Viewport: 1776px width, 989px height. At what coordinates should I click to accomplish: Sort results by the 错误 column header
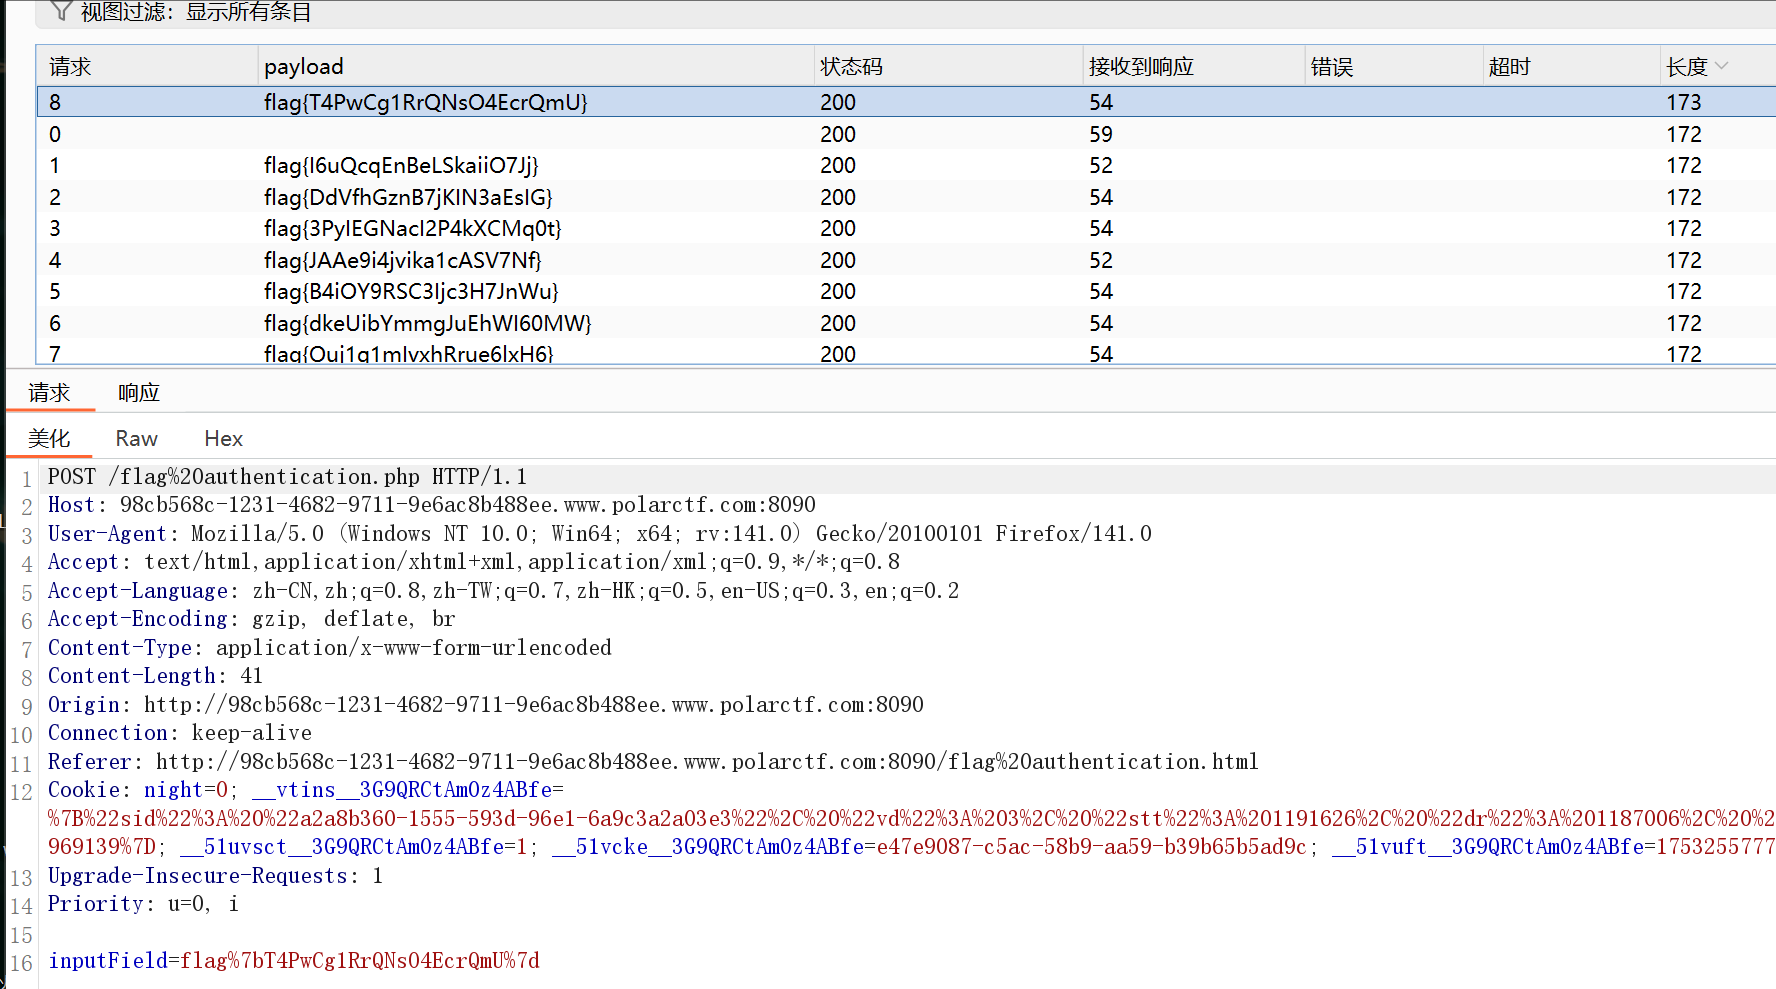(x=1332, y=67)
